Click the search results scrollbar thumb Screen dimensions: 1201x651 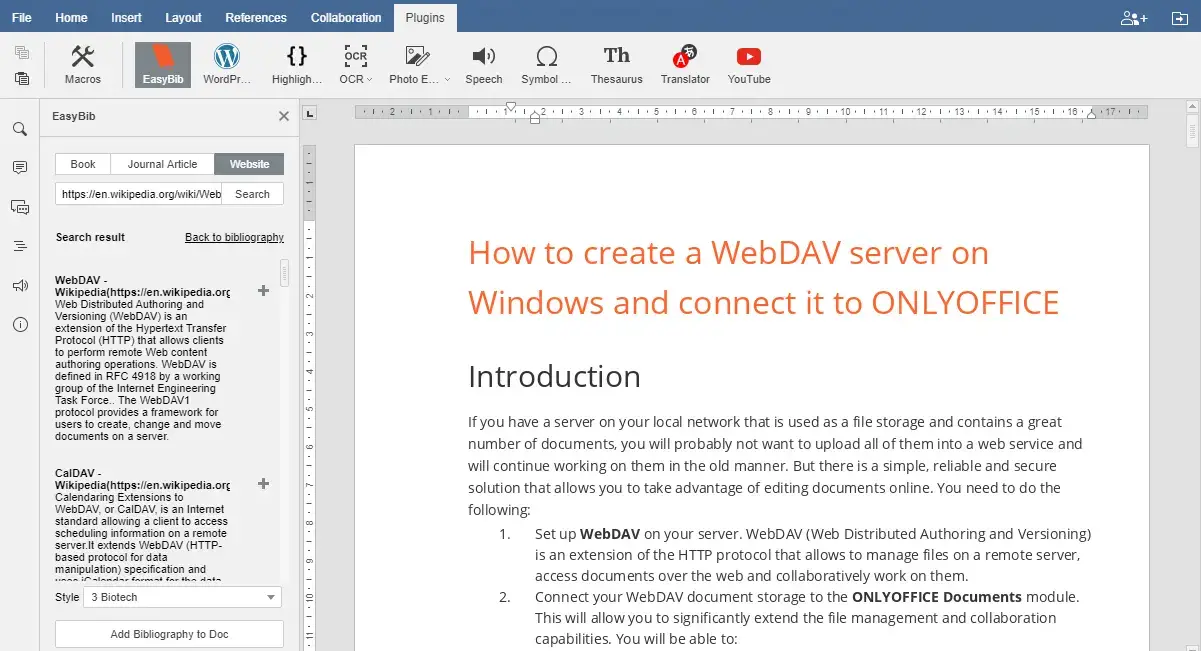[285, 272]
